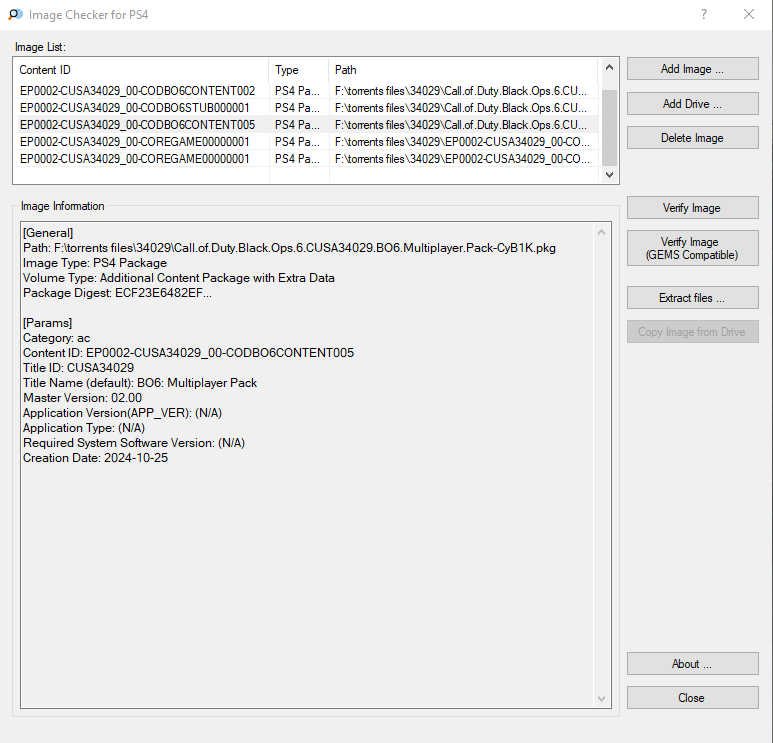Click the Title ID: CUSA34029 line
The image size is (773, 743).
tap(78, 368)
